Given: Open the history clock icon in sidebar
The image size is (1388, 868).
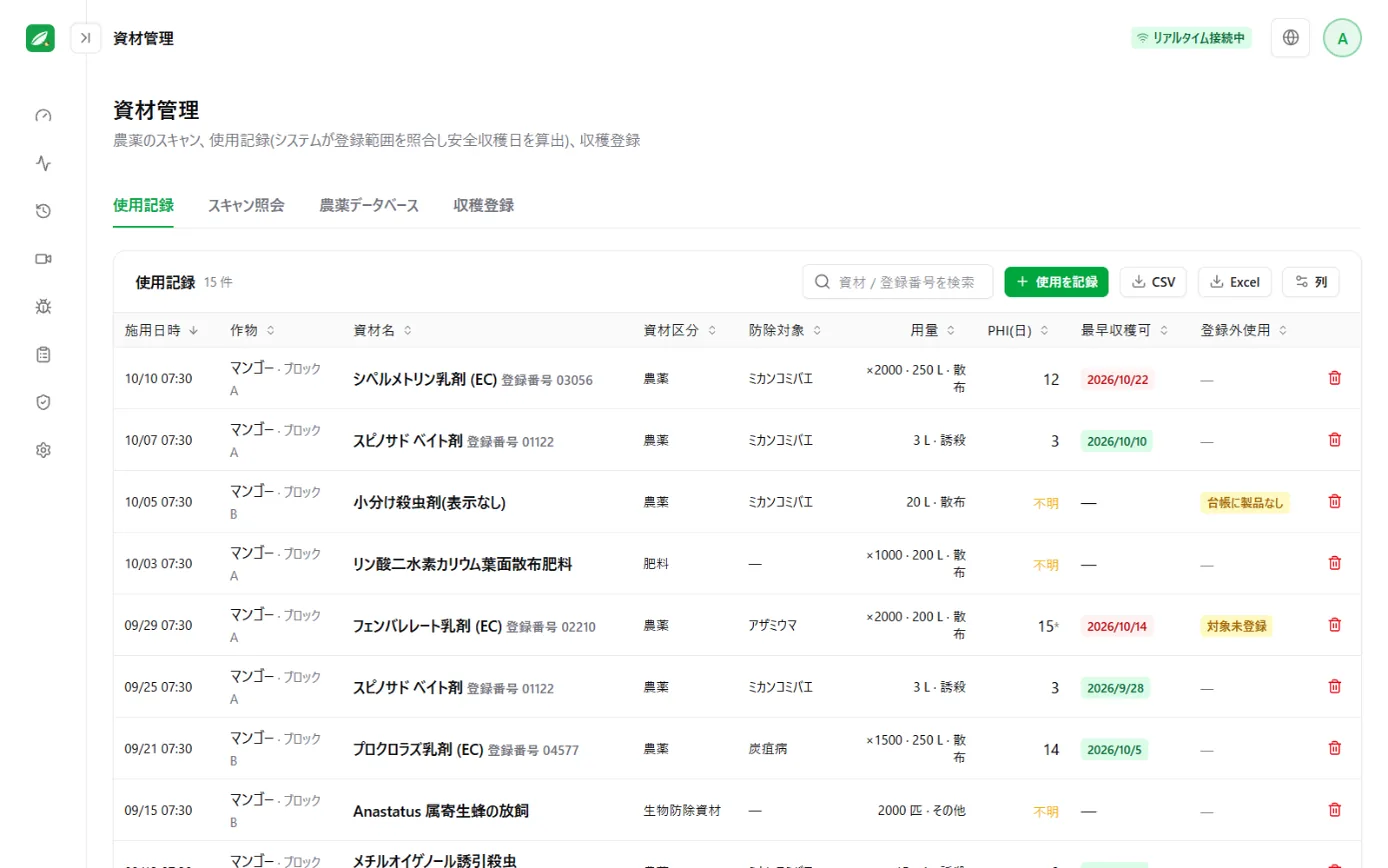Looking at the screenshot, I should point(43,211).
